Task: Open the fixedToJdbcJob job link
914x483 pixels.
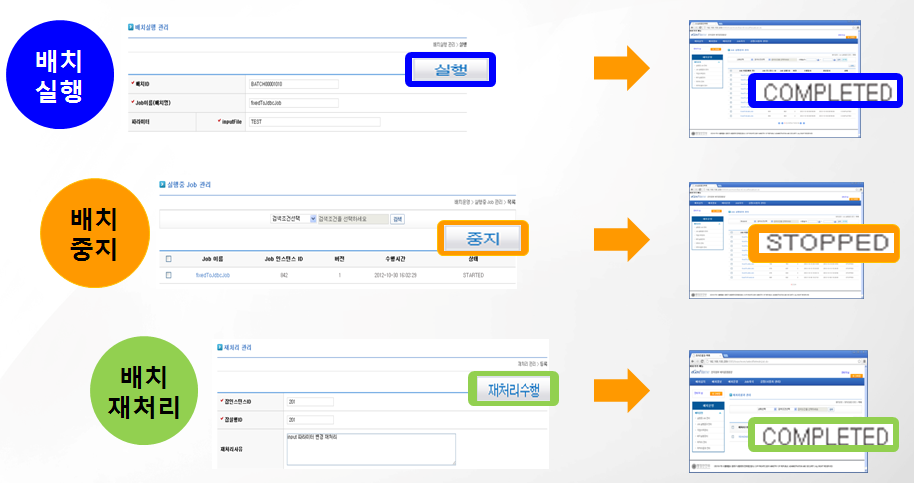Action: (212, 274)
